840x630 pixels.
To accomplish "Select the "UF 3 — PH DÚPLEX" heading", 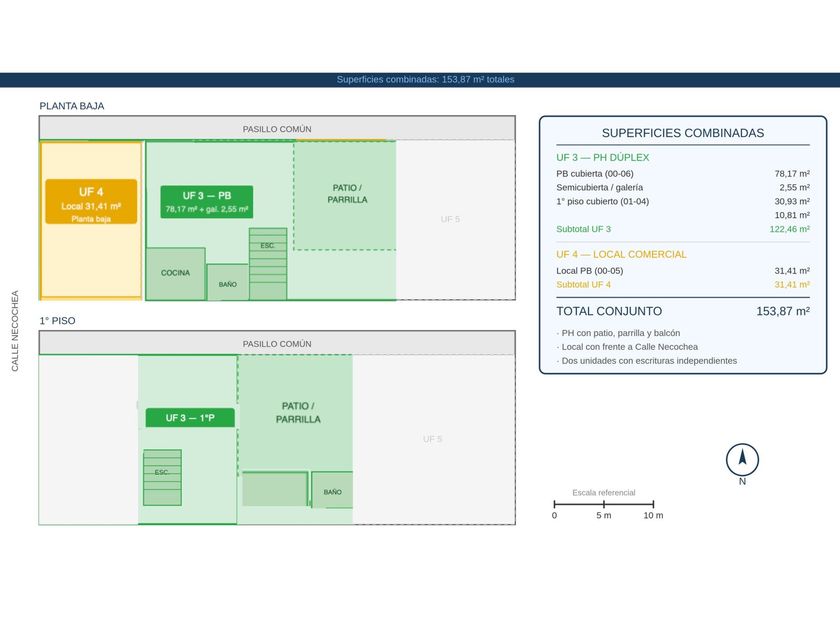I will (603, 158).
